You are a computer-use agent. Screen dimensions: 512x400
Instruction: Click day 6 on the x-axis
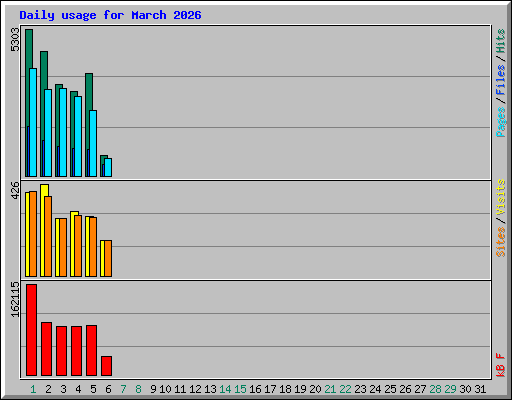click(x=108, y=389)
